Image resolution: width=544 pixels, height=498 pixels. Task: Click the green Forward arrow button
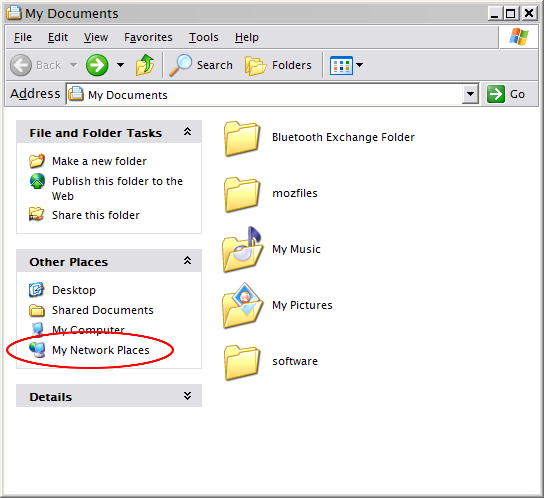(x=97, y=65)
